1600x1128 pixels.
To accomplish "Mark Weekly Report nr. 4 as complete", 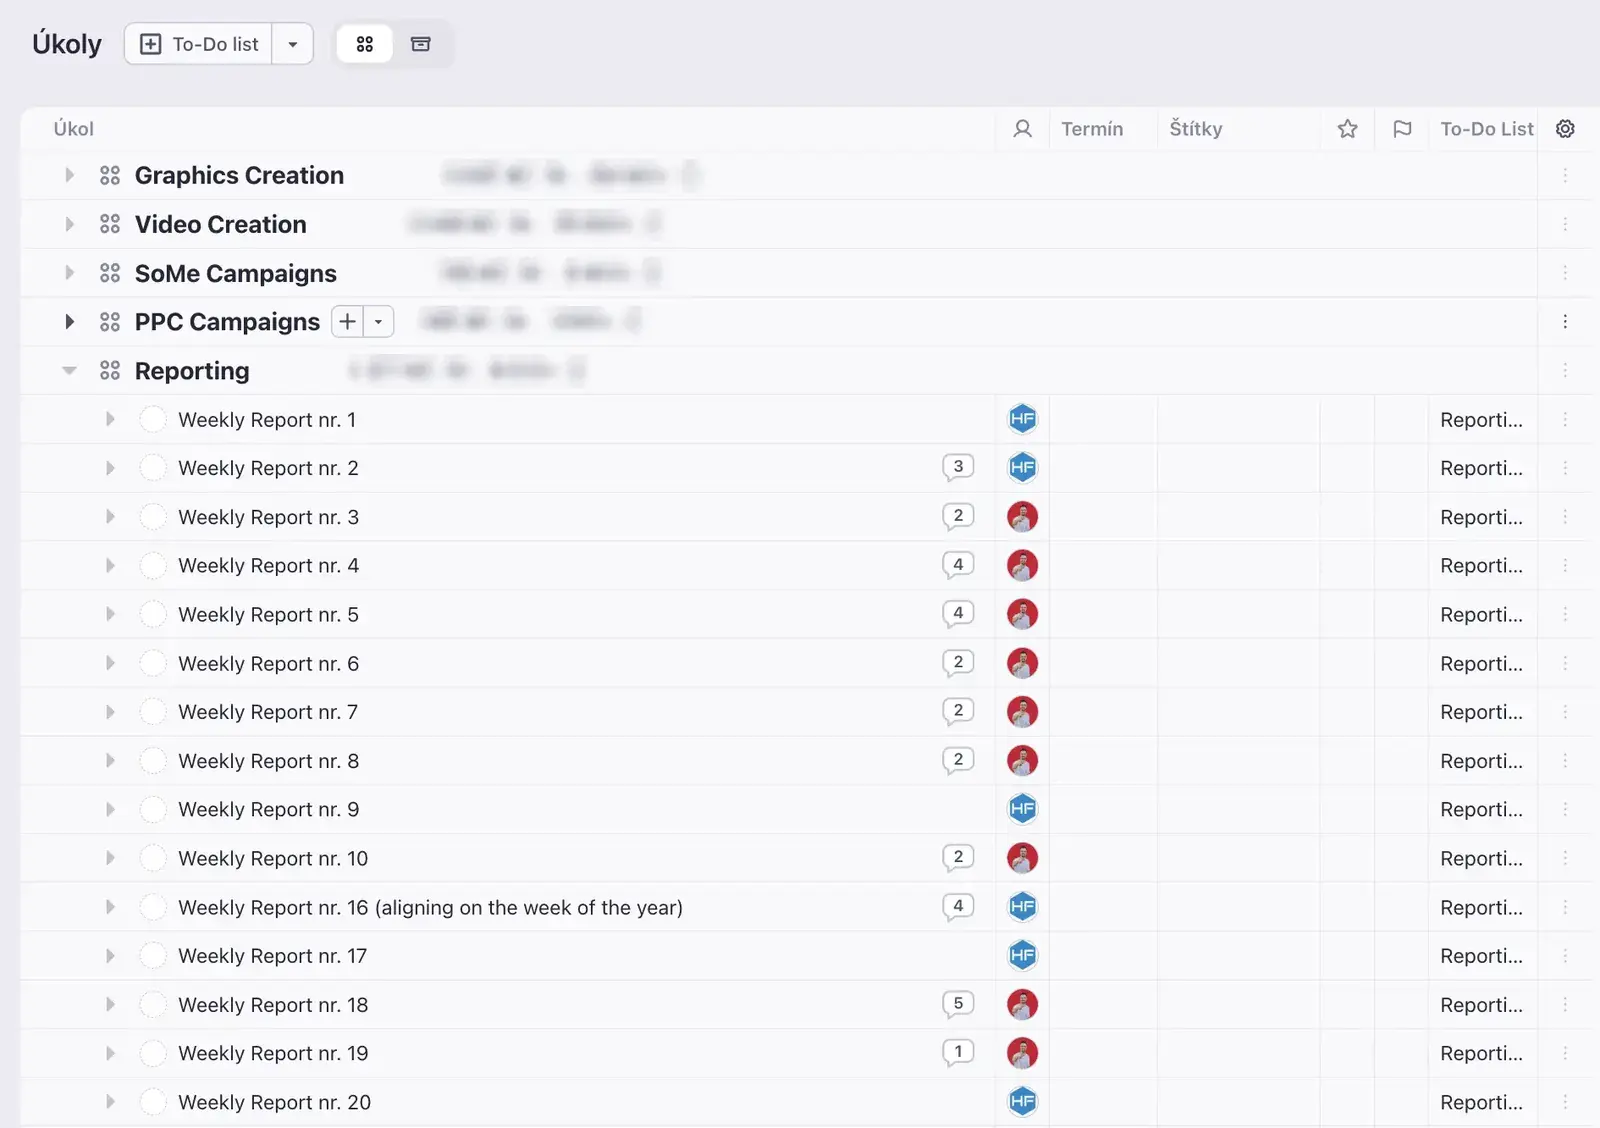I will tap(153, 565).
